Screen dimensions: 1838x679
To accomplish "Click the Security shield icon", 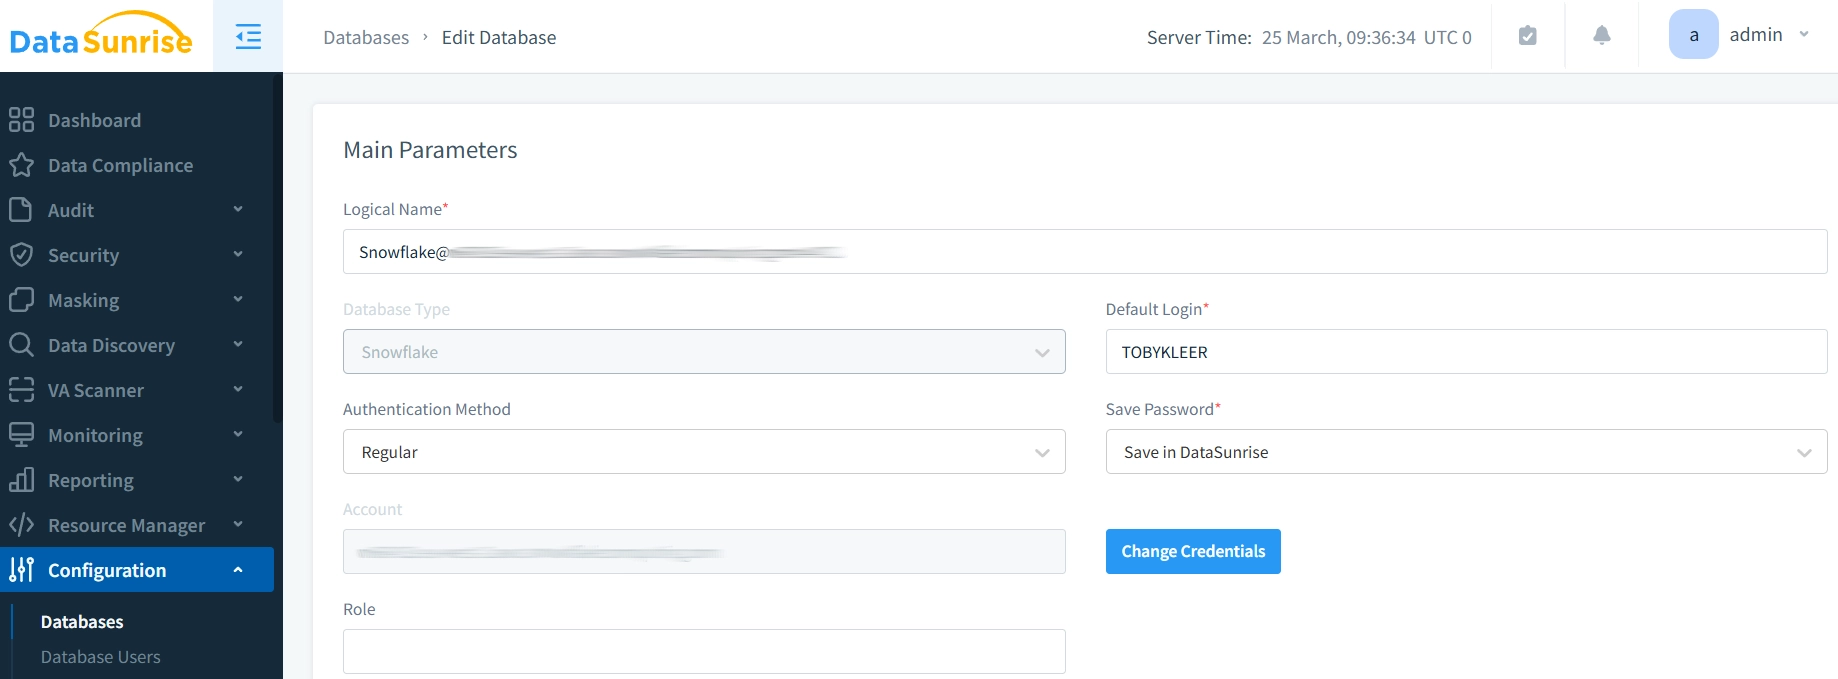I will click(21, 255).
